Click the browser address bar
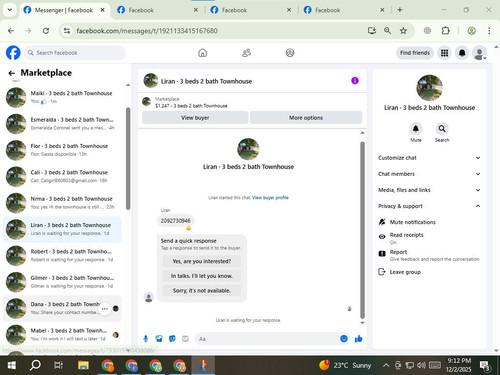500x375 pixels. coord(213,31)
